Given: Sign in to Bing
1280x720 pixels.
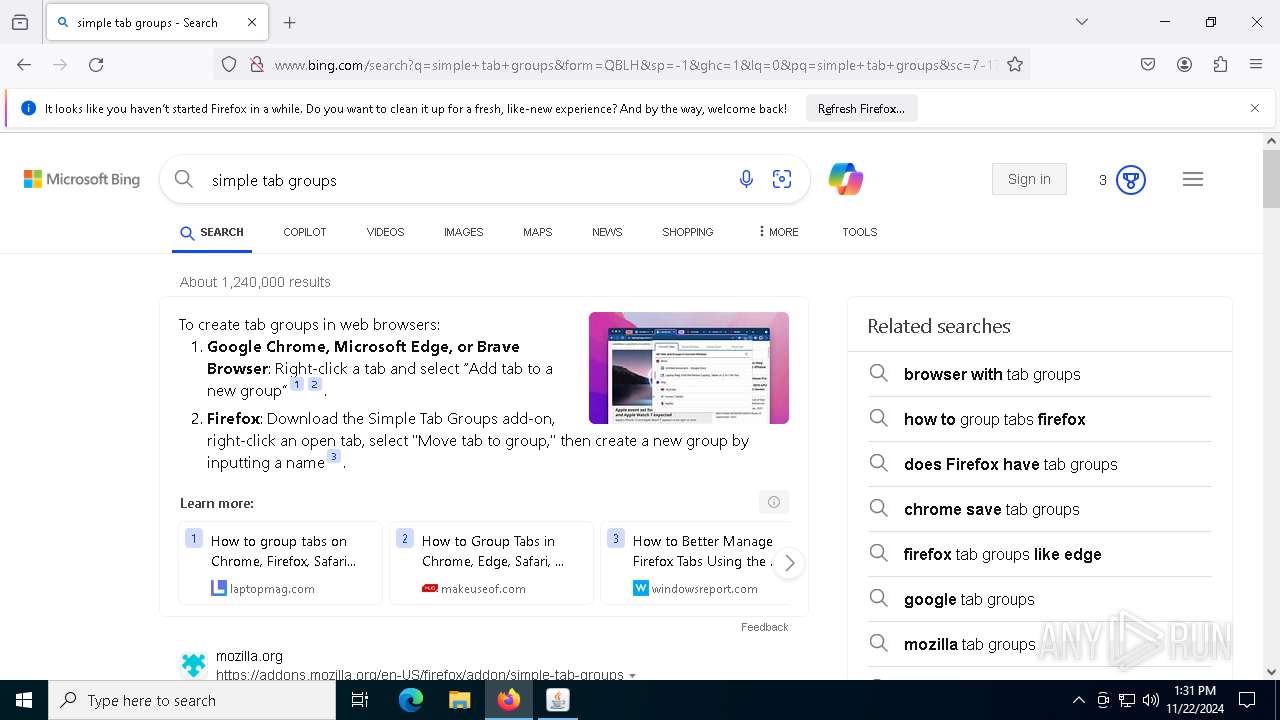Looking at the screenshot, I should 1029,179.
